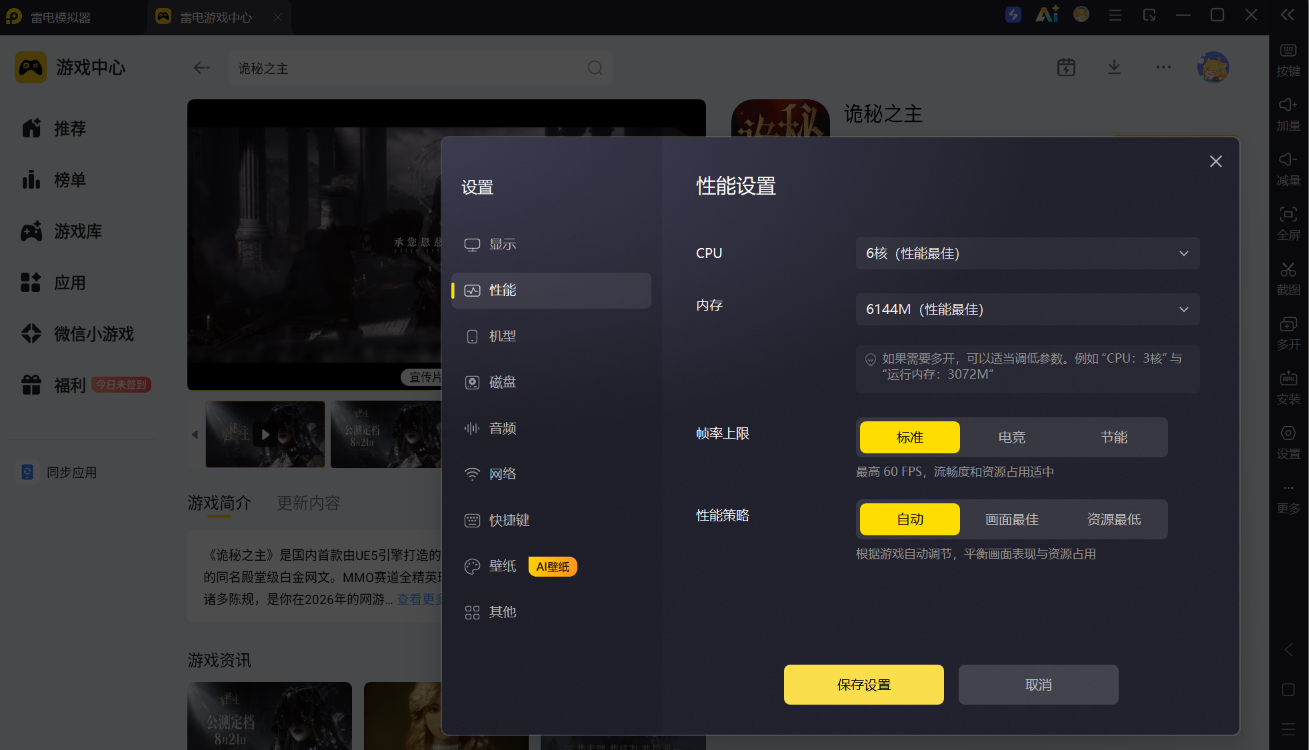Image resolution: width=1309 pixels, height=750 pixels.
Task: Switch to the 更新内容 tab
Action: (x=309, y=503)
